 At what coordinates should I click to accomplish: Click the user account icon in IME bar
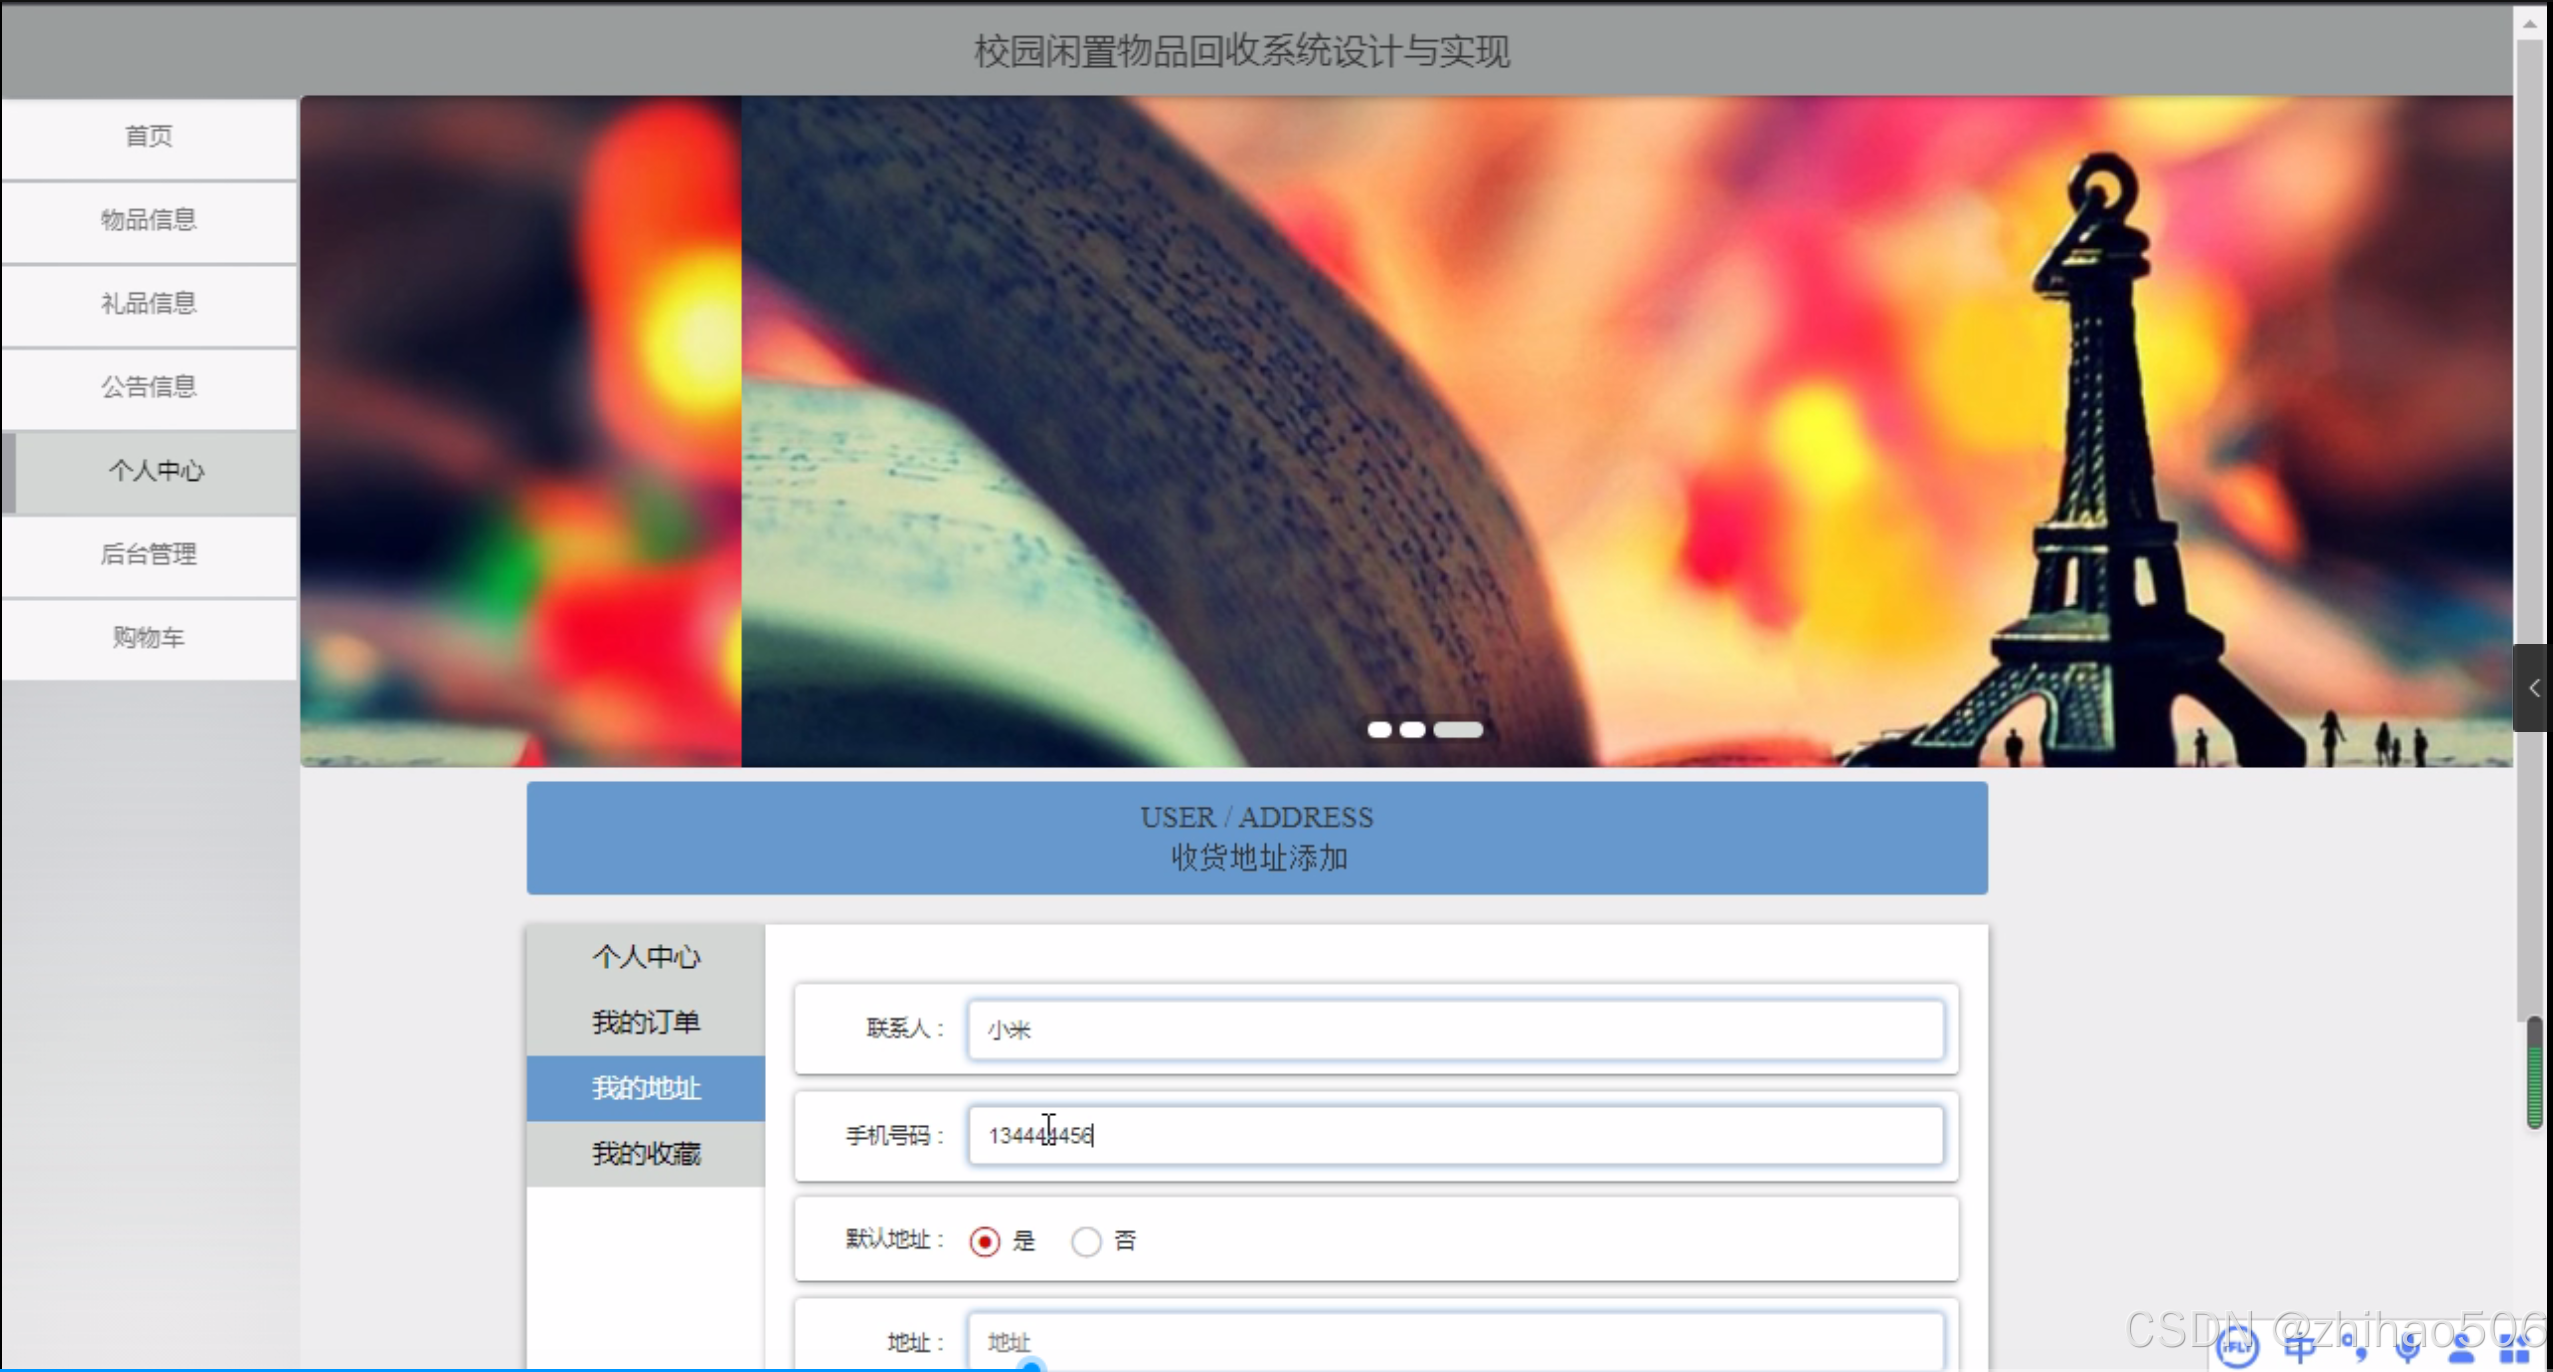(x=2461, y=1348)
